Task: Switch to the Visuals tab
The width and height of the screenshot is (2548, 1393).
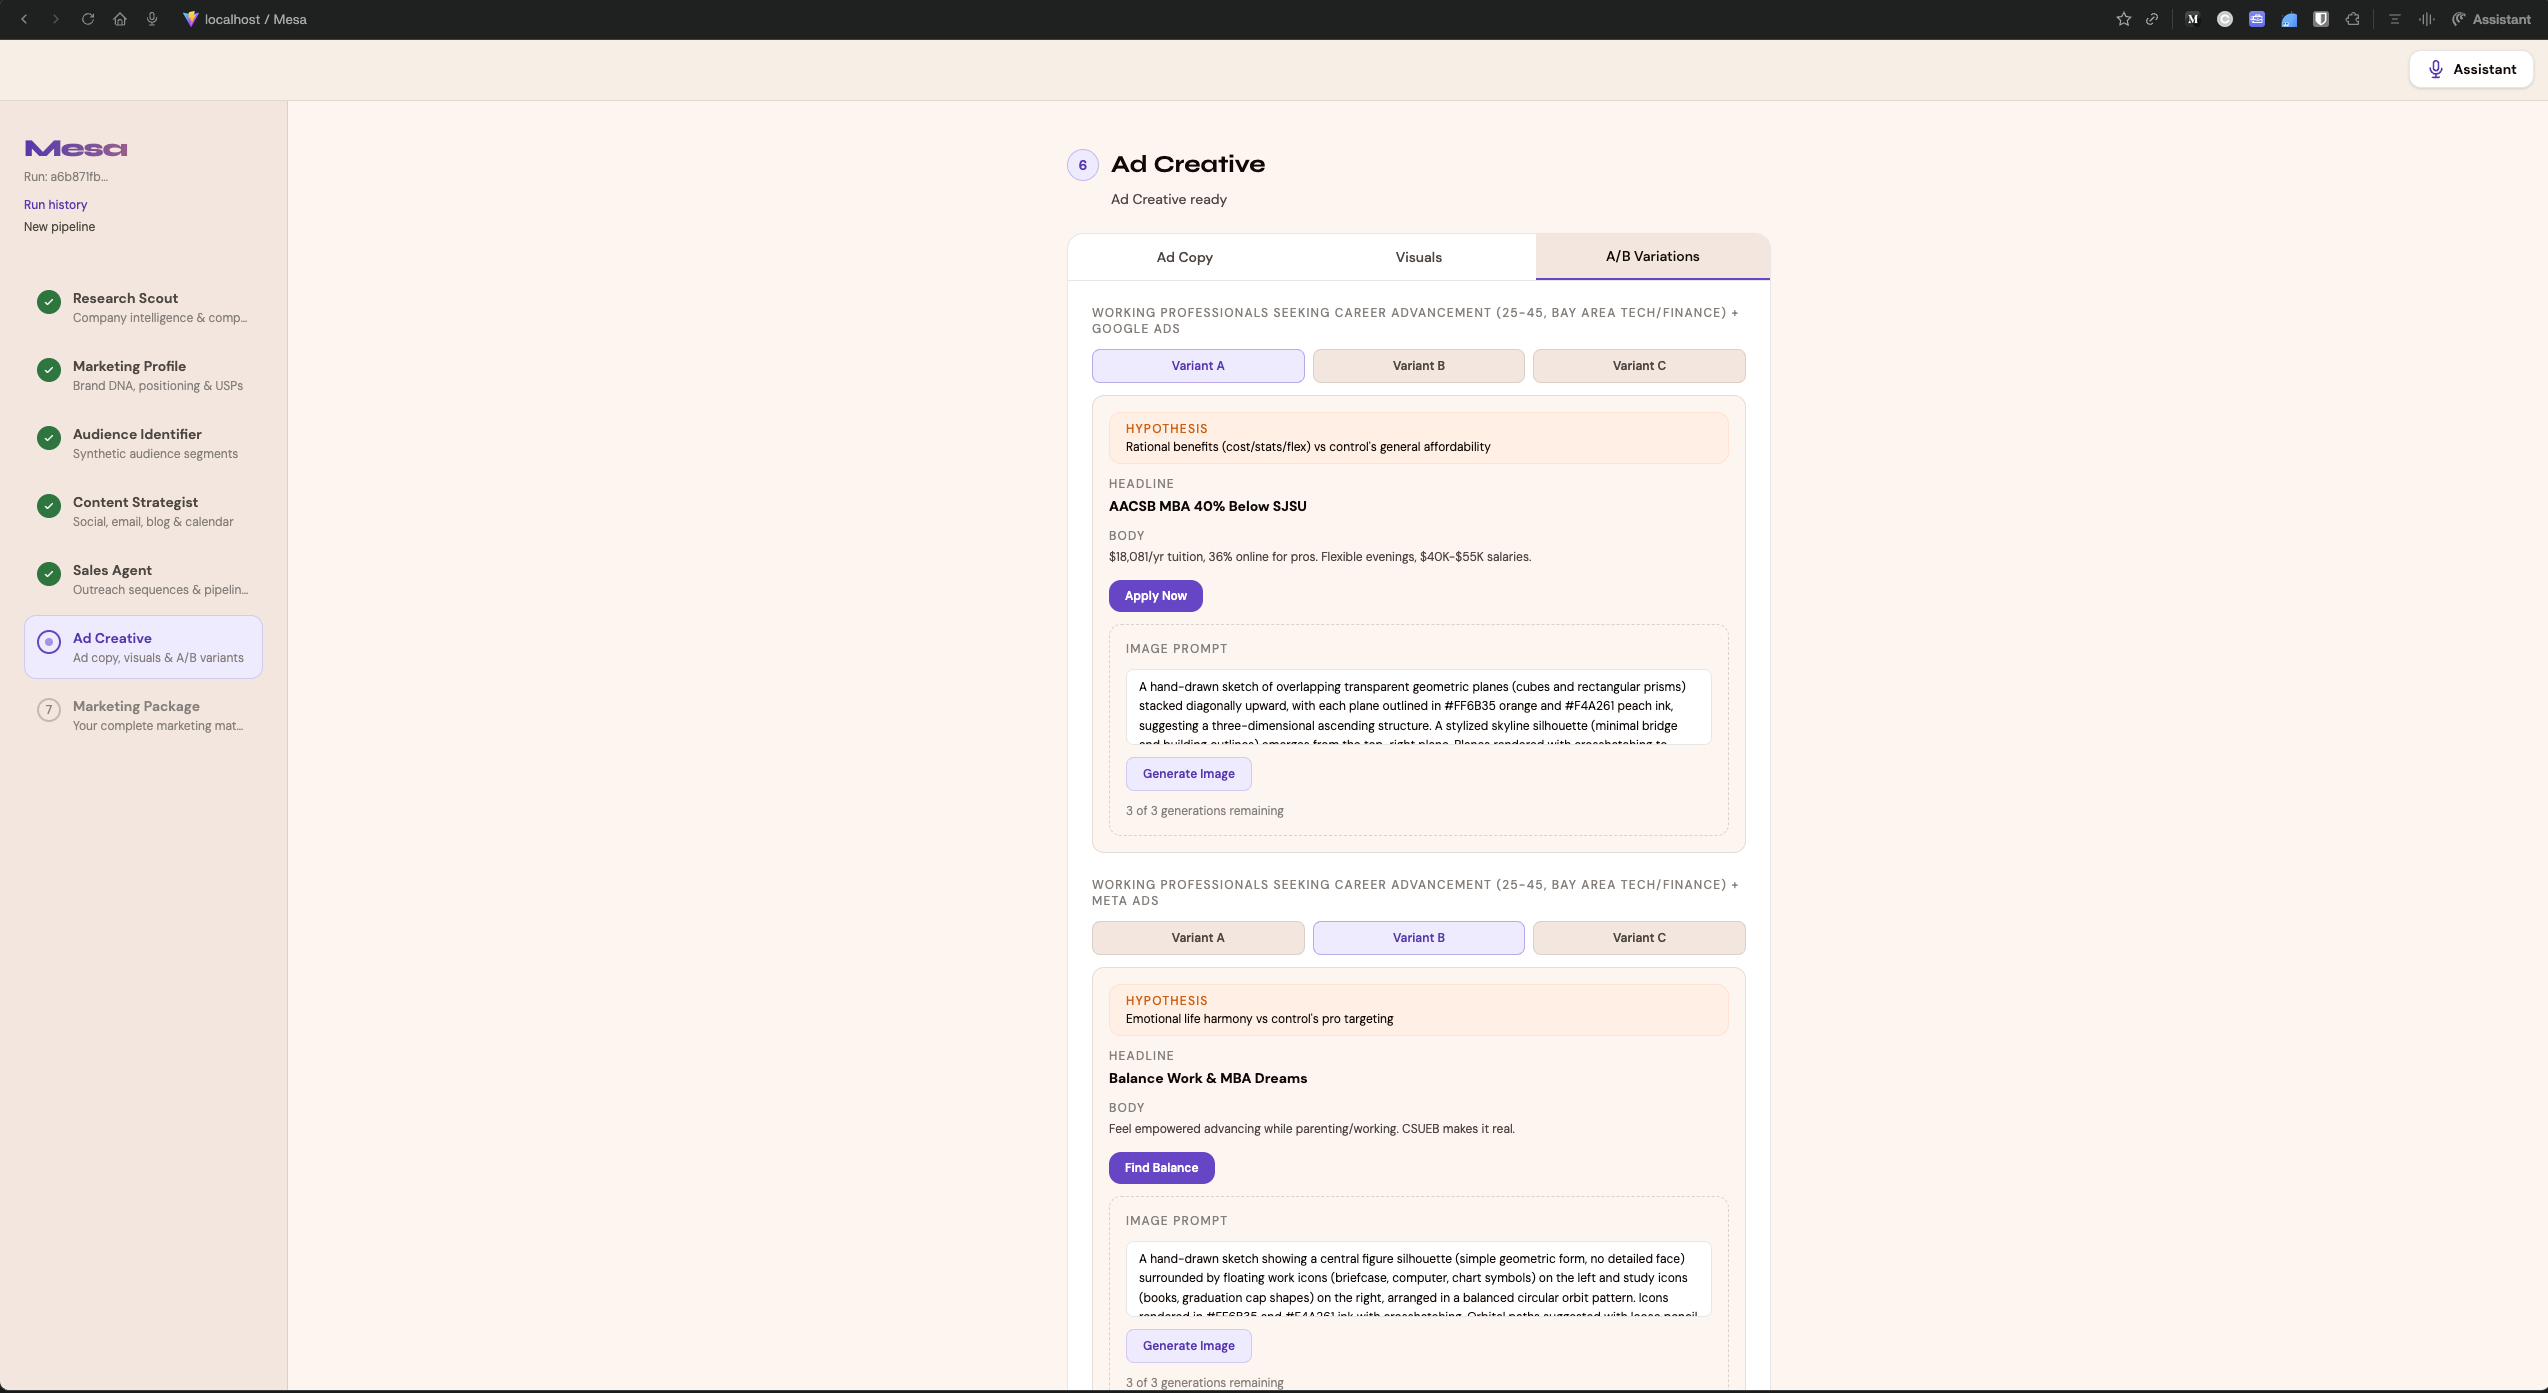Action: 1418,257
